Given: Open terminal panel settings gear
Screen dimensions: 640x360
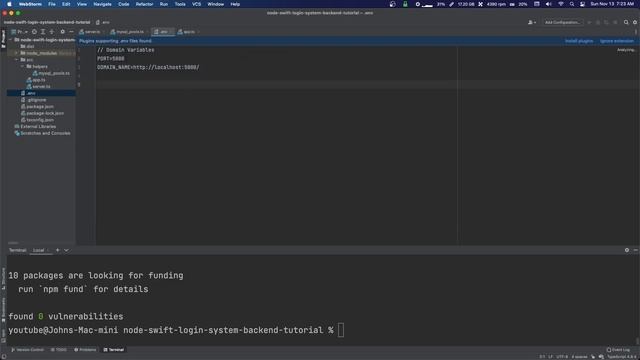Looking at the screenshot, I should (627, 250).
